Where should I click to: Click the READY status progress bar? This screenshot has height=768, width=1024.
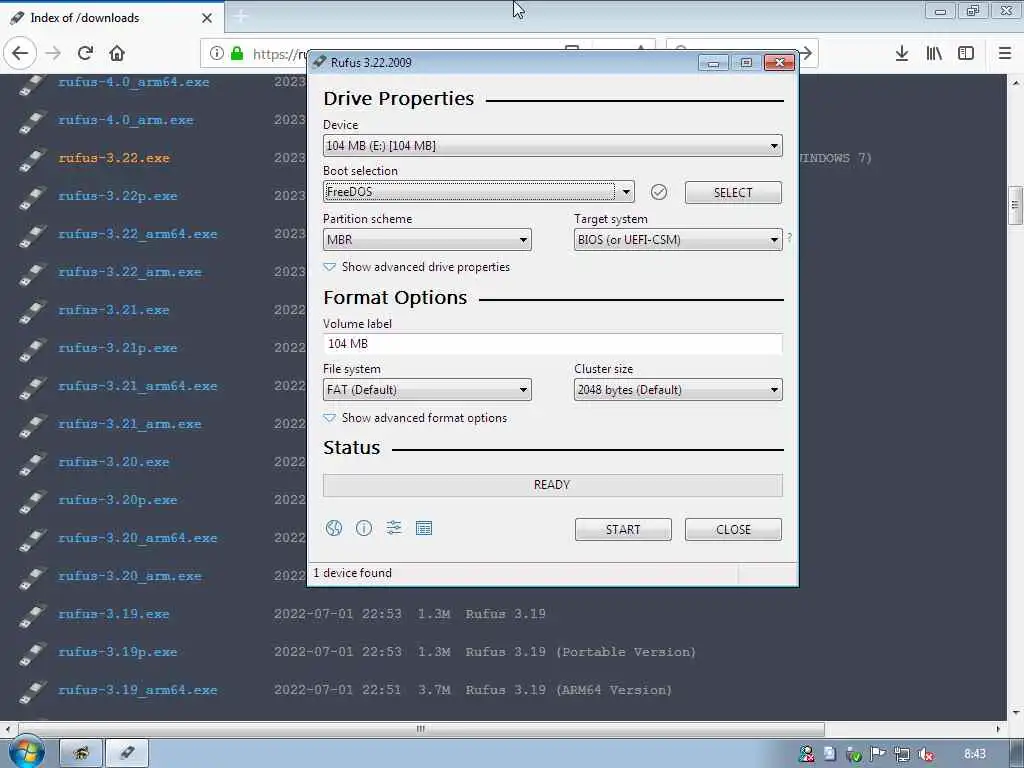pos(552,485)
